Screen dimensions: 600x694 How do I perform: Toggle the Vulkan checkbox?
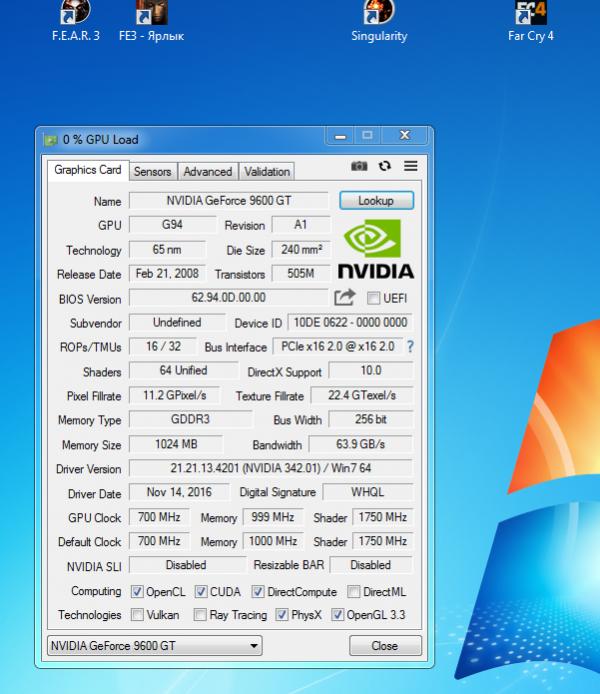click(x=137, y=615)
